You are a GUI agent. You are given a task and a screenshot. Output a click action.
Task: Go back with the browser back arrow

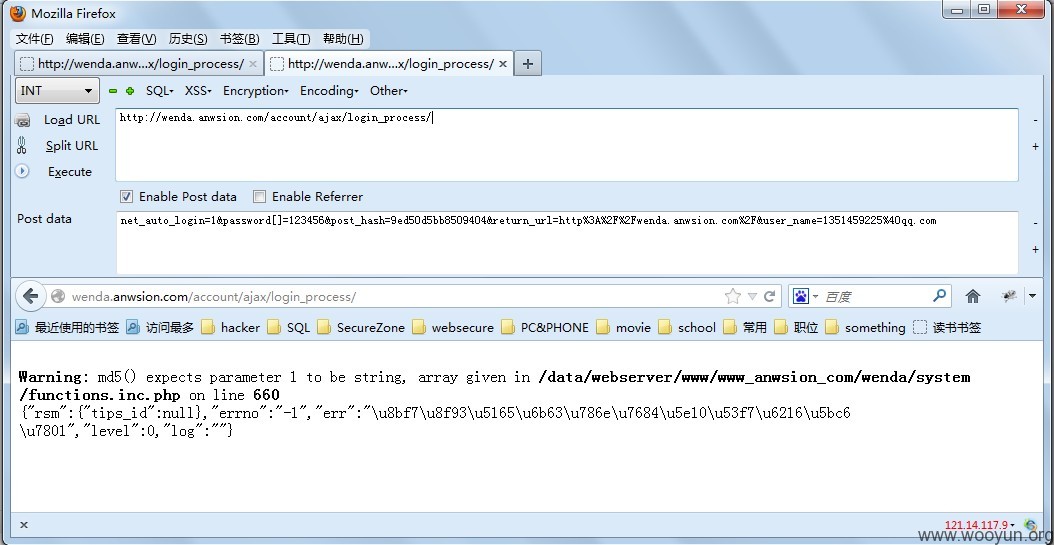click(30, 296)
